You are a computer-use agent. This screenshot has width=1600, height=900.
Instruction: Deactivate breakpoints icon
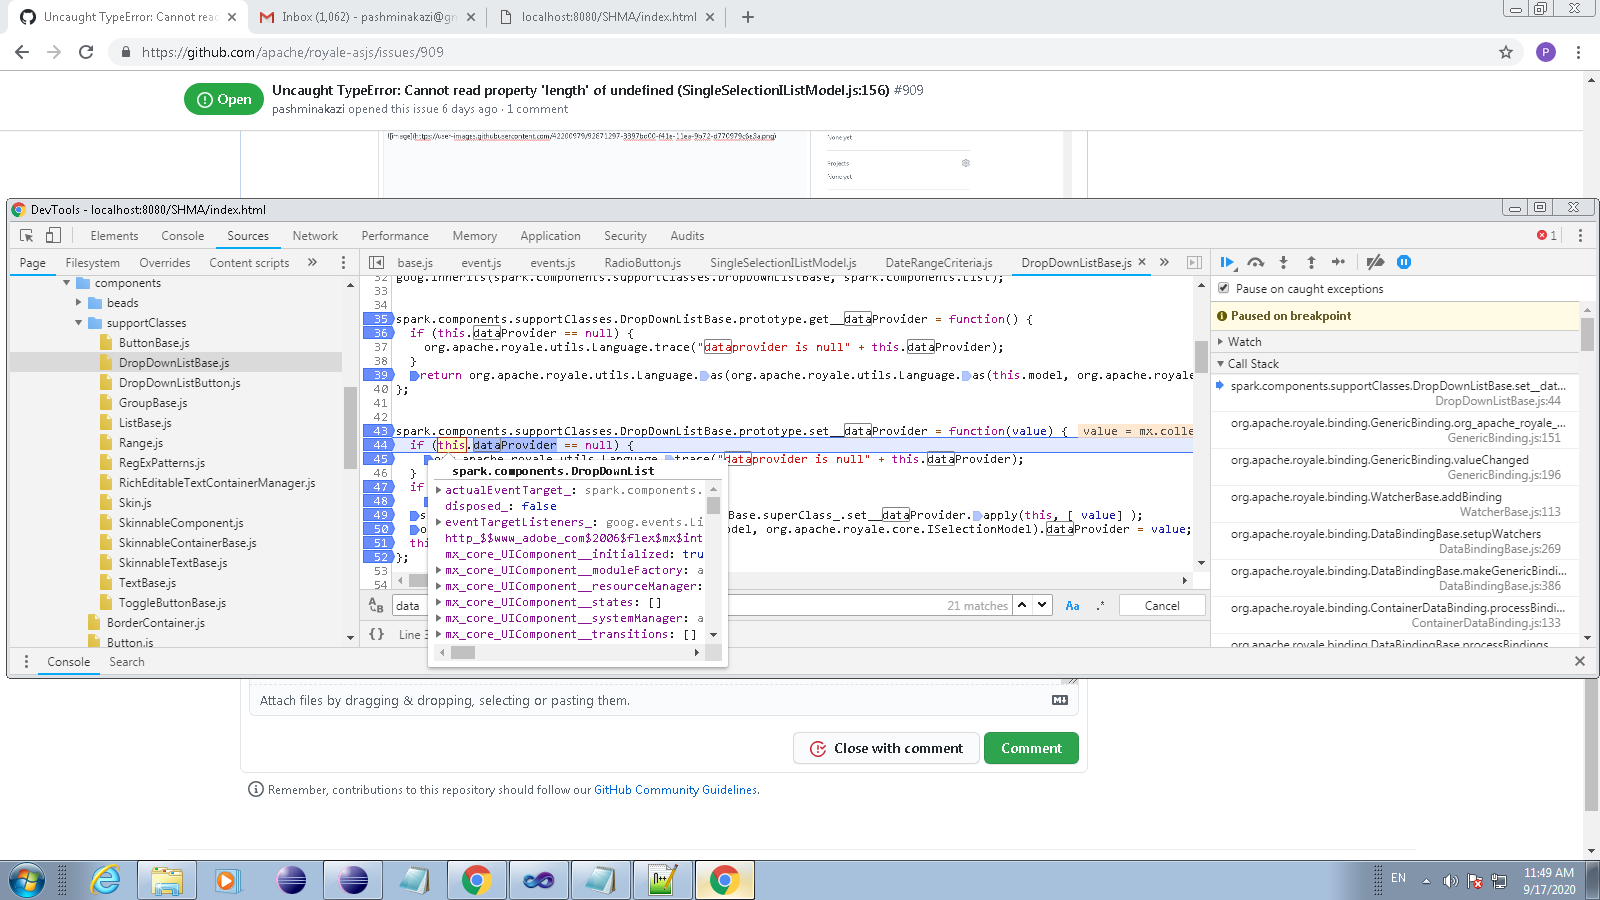click(1375, 262)
